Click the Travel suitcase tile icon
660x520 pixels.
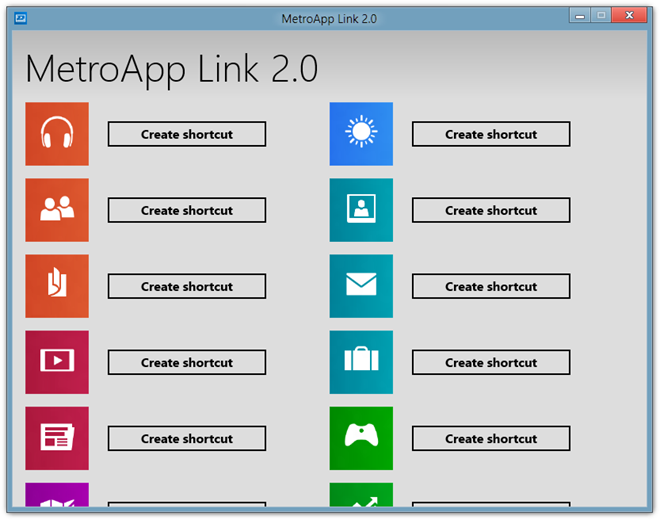[x=361, y=362]
